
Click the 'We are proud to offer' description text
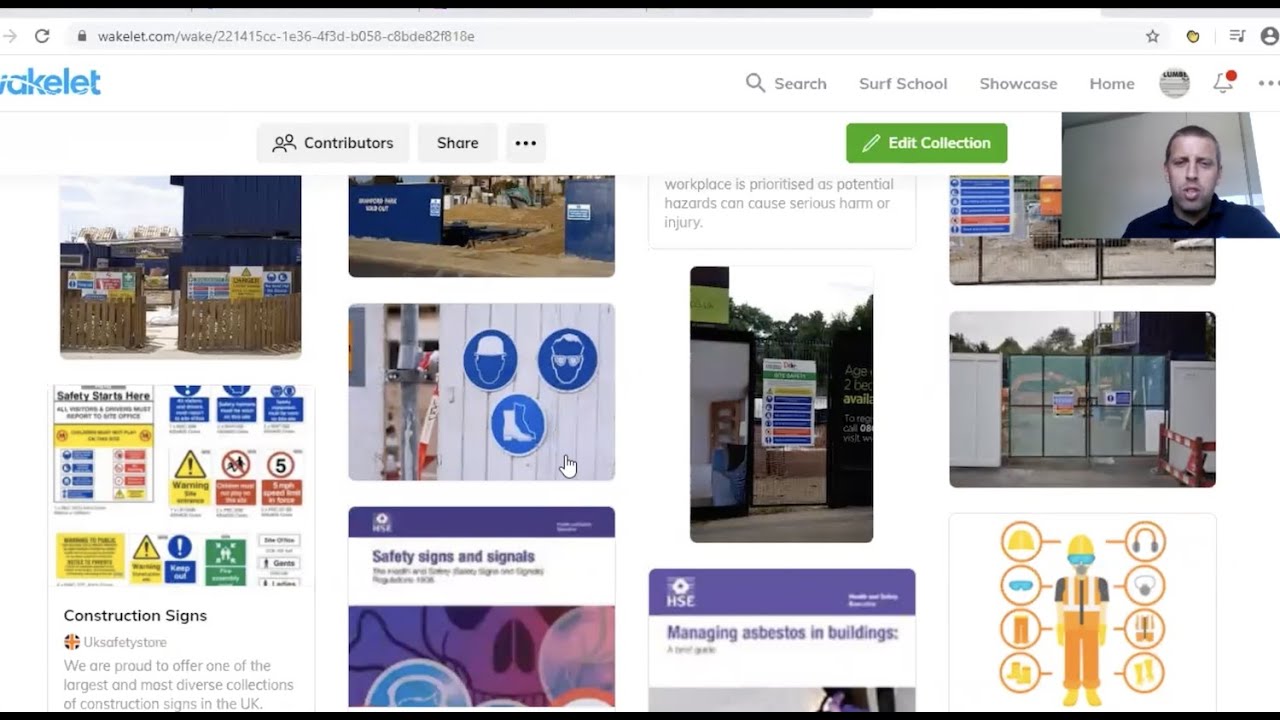178,685
